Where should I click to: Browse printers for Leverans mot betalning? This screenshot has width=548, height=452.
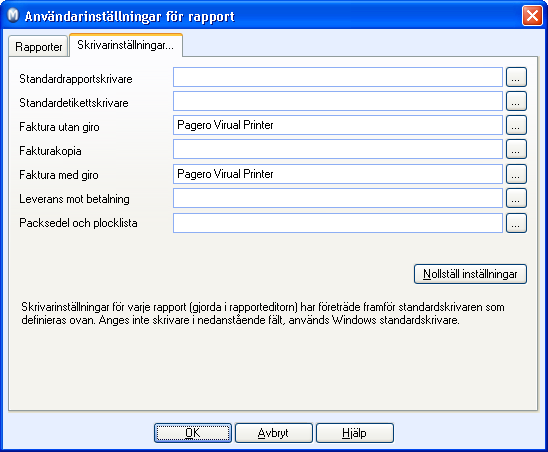point(516,198)
